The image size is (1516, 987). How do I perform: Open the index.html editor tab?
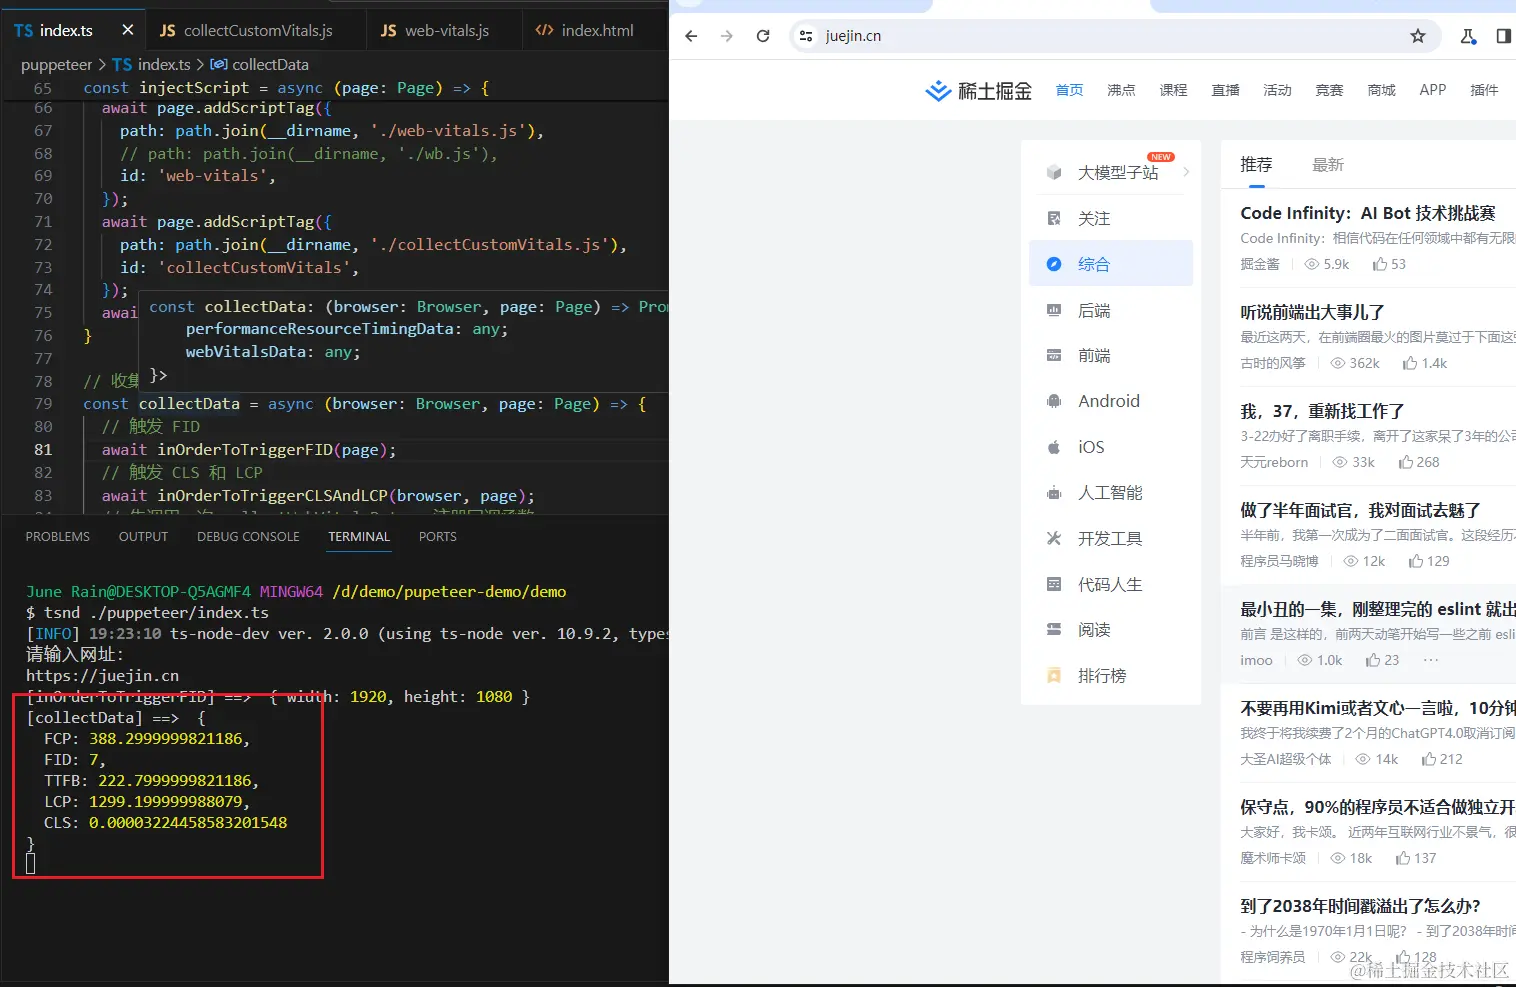pyautogui.click(x=585, y=30)
